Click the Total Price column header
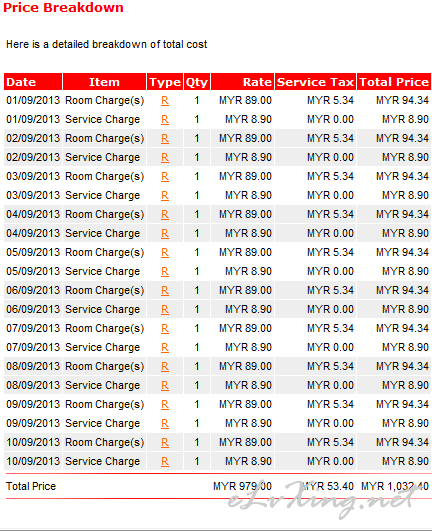Screen dimensions: 432x532 [x=394, y=82]
